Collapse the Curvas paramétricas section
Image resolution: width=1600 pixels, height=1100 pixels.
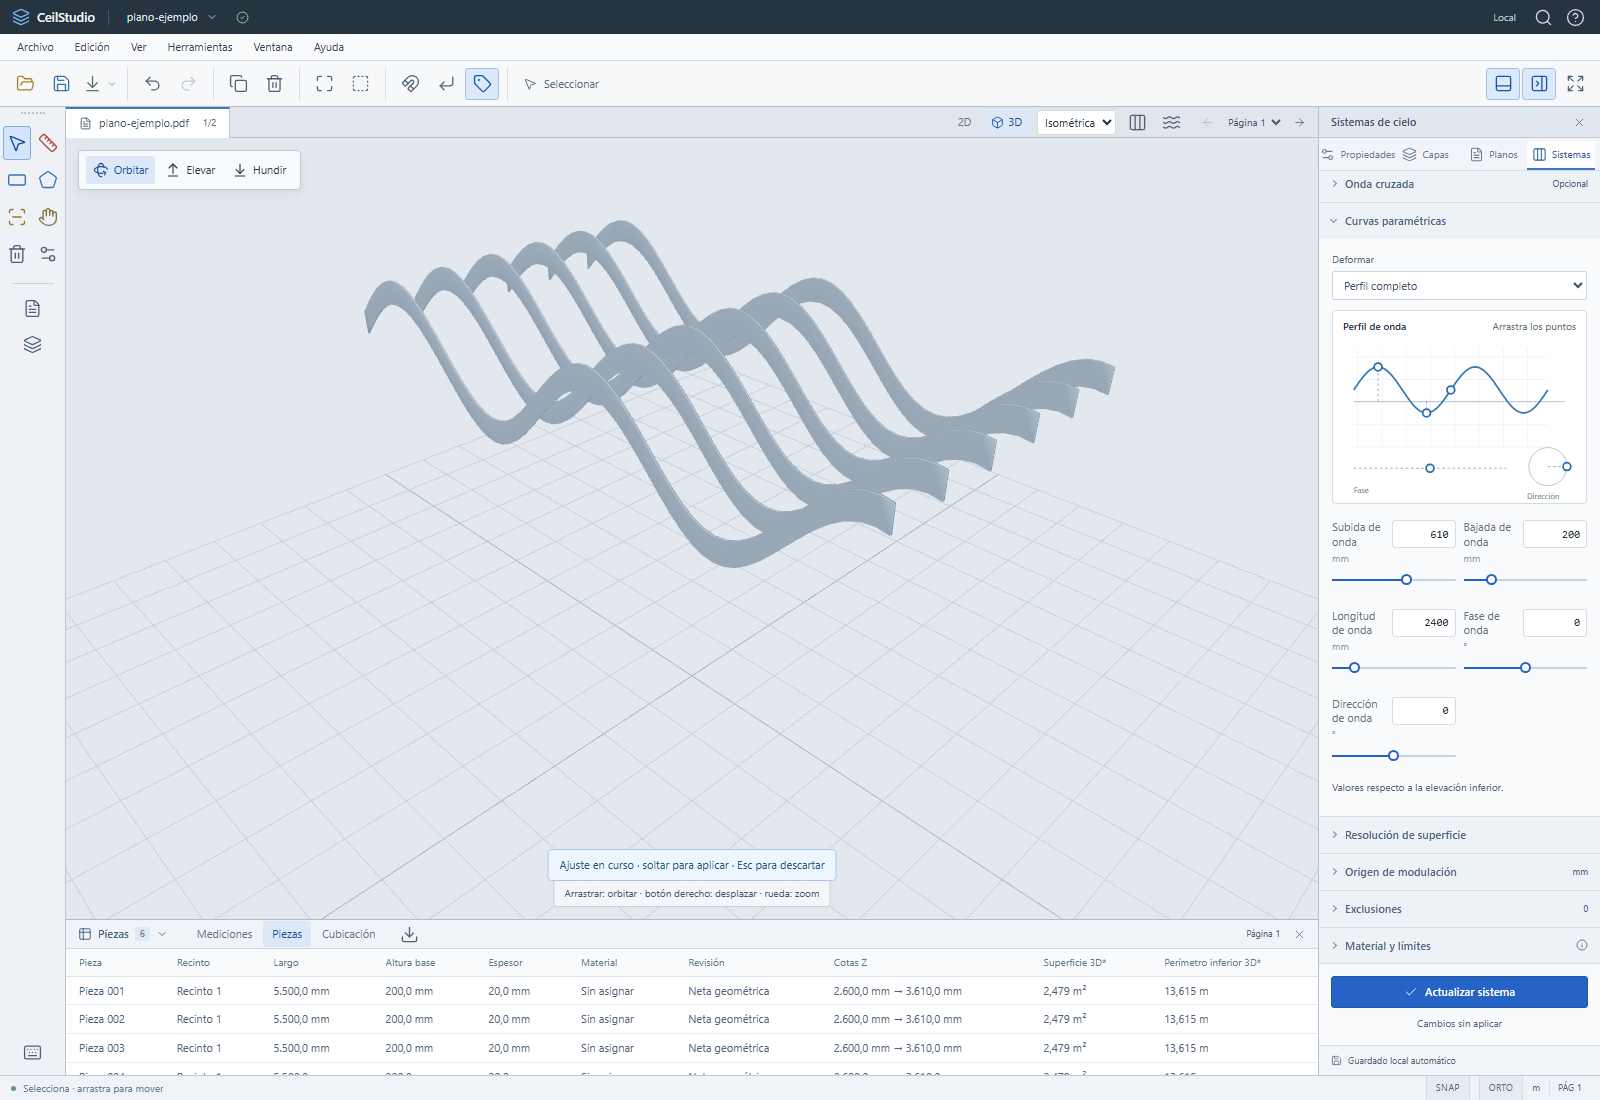1459,221
